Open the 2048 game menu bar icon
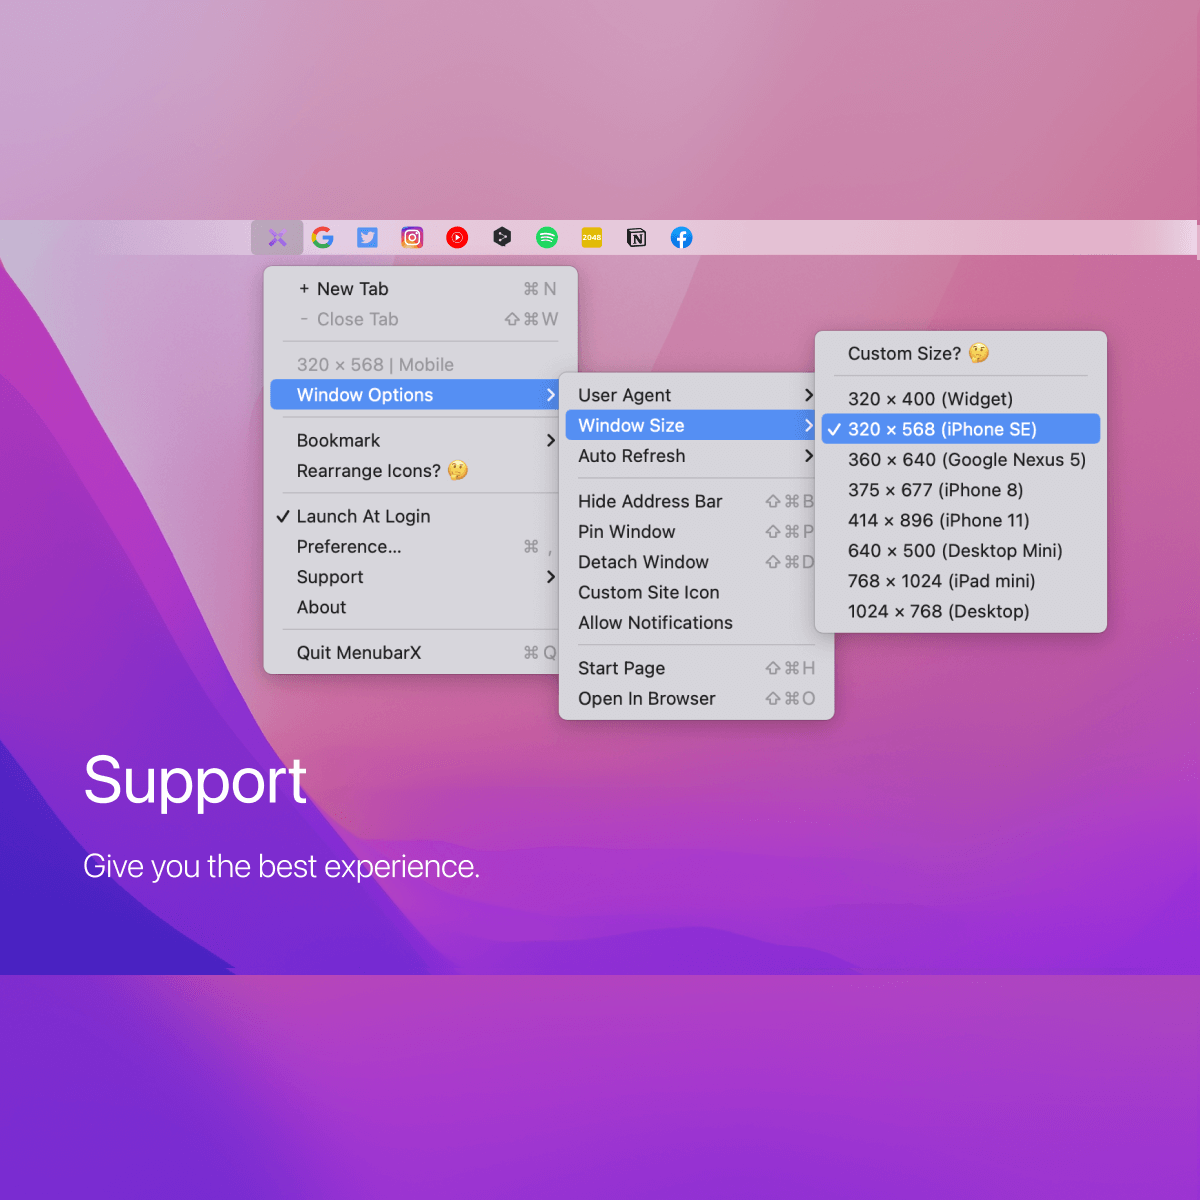The width and height of the screenshot is (1200, 1200). [x=592, y=238]
